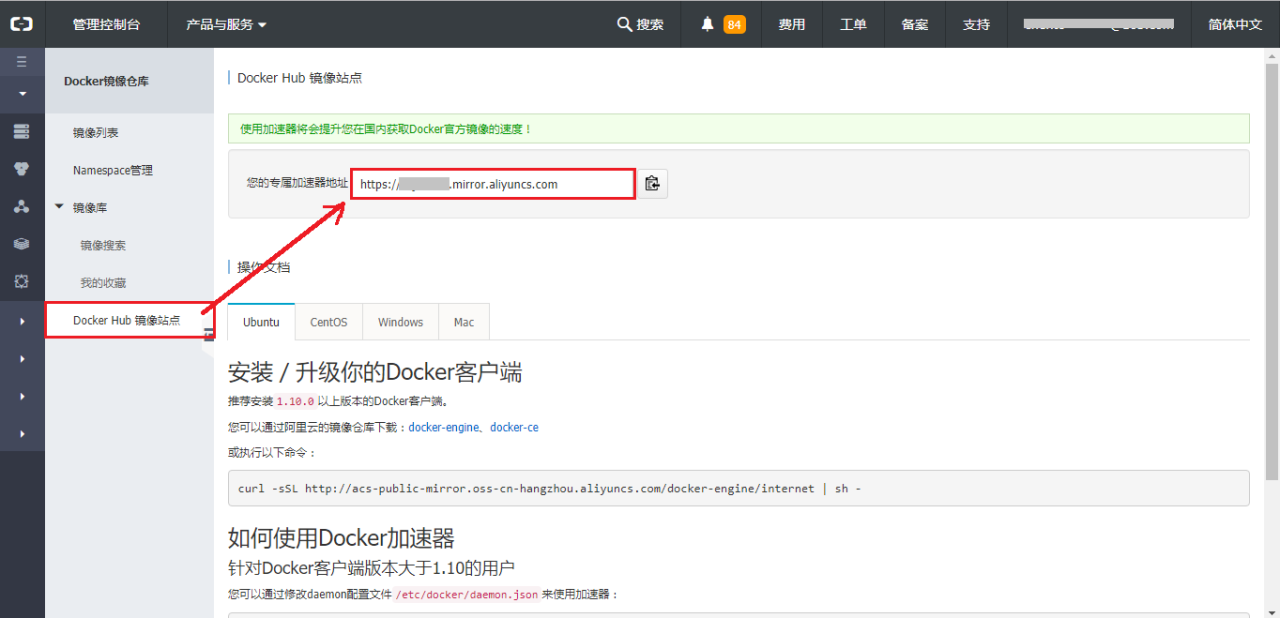Click the badge icon in the left sidebar
Image resolution: width=1280 pixels, height=618 pixels.
click(x=22, y=168)
